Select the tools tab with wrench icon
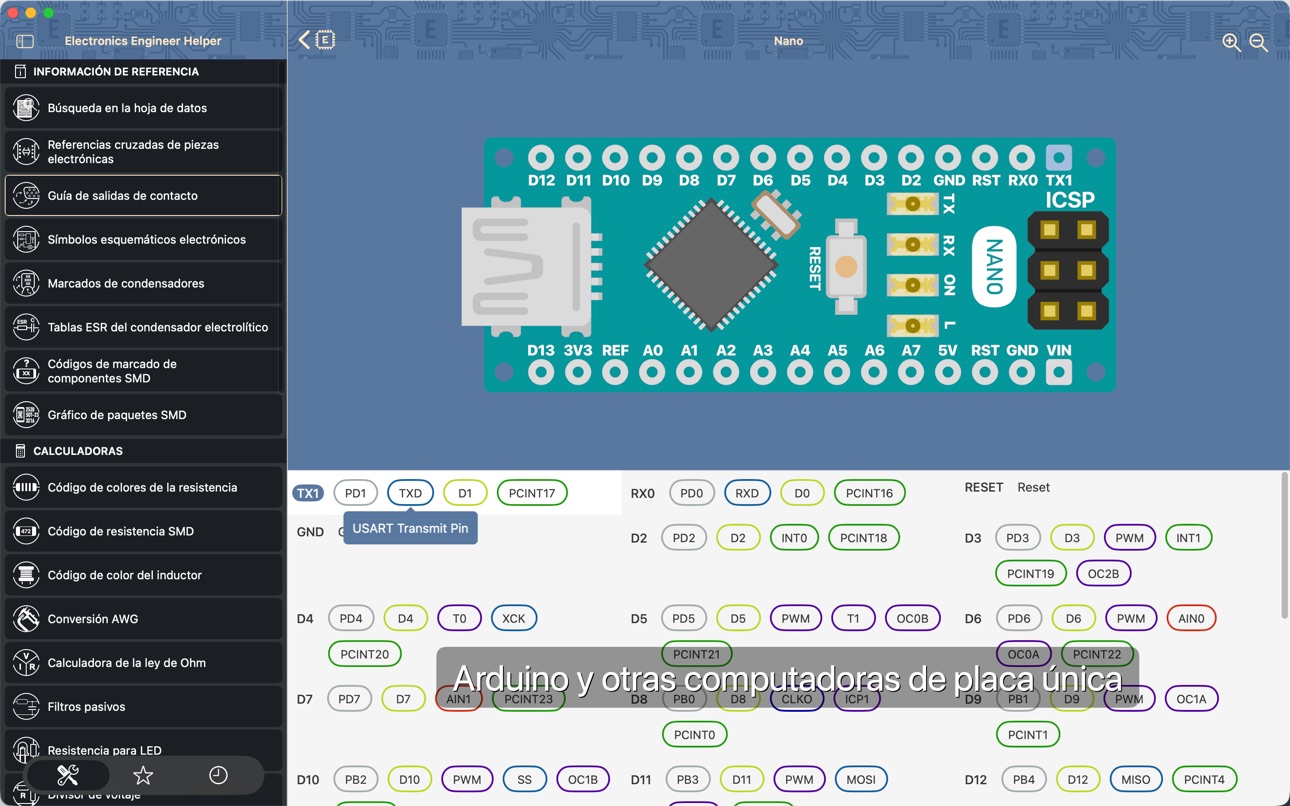Viewport: 1290px width, 806px height. point(68,775)
